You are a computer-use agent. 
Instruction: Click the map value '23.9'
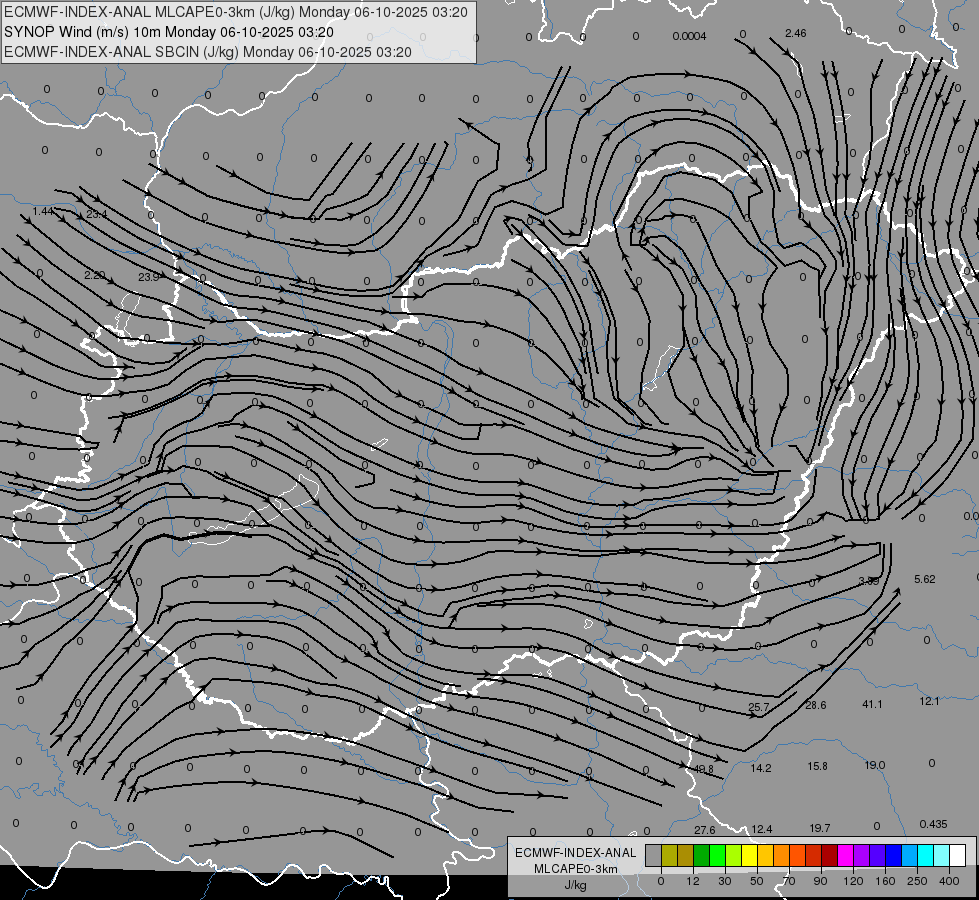tap(149, 277)
